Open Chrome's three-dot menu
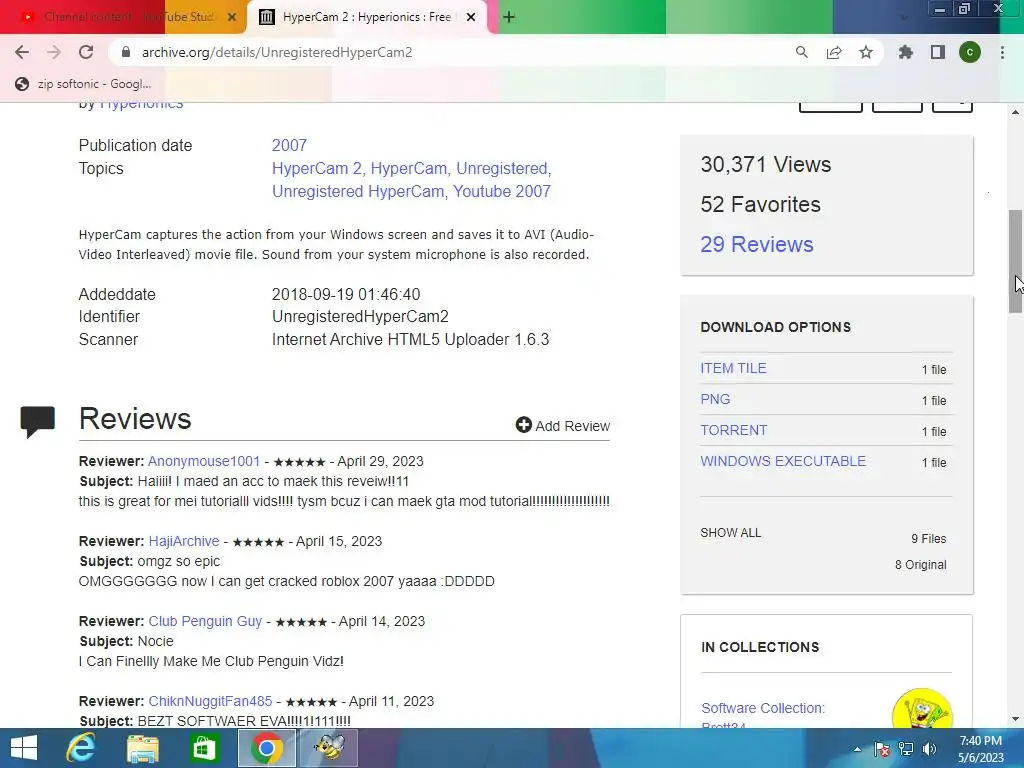Image resolution: width=1024 pixels, height=768 pixels. [1002, 52]
